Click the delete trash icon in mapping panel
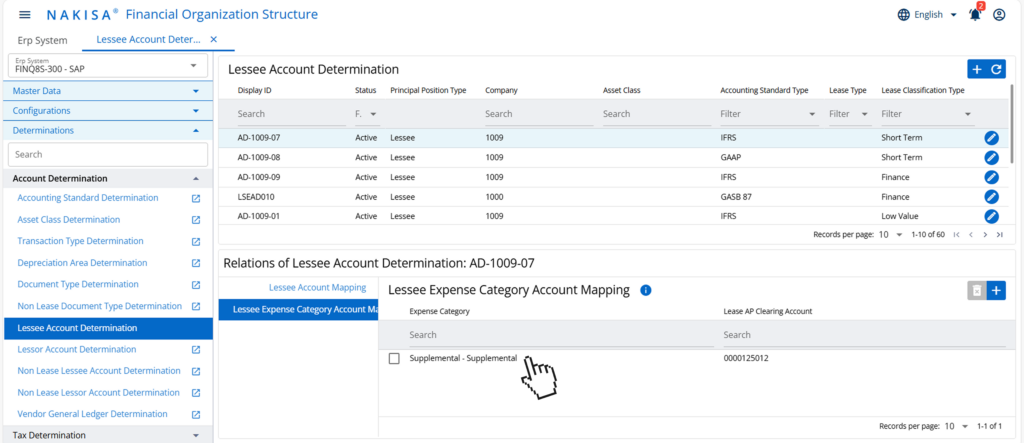Screen dimensions: 1024x443 click(977, 291)
